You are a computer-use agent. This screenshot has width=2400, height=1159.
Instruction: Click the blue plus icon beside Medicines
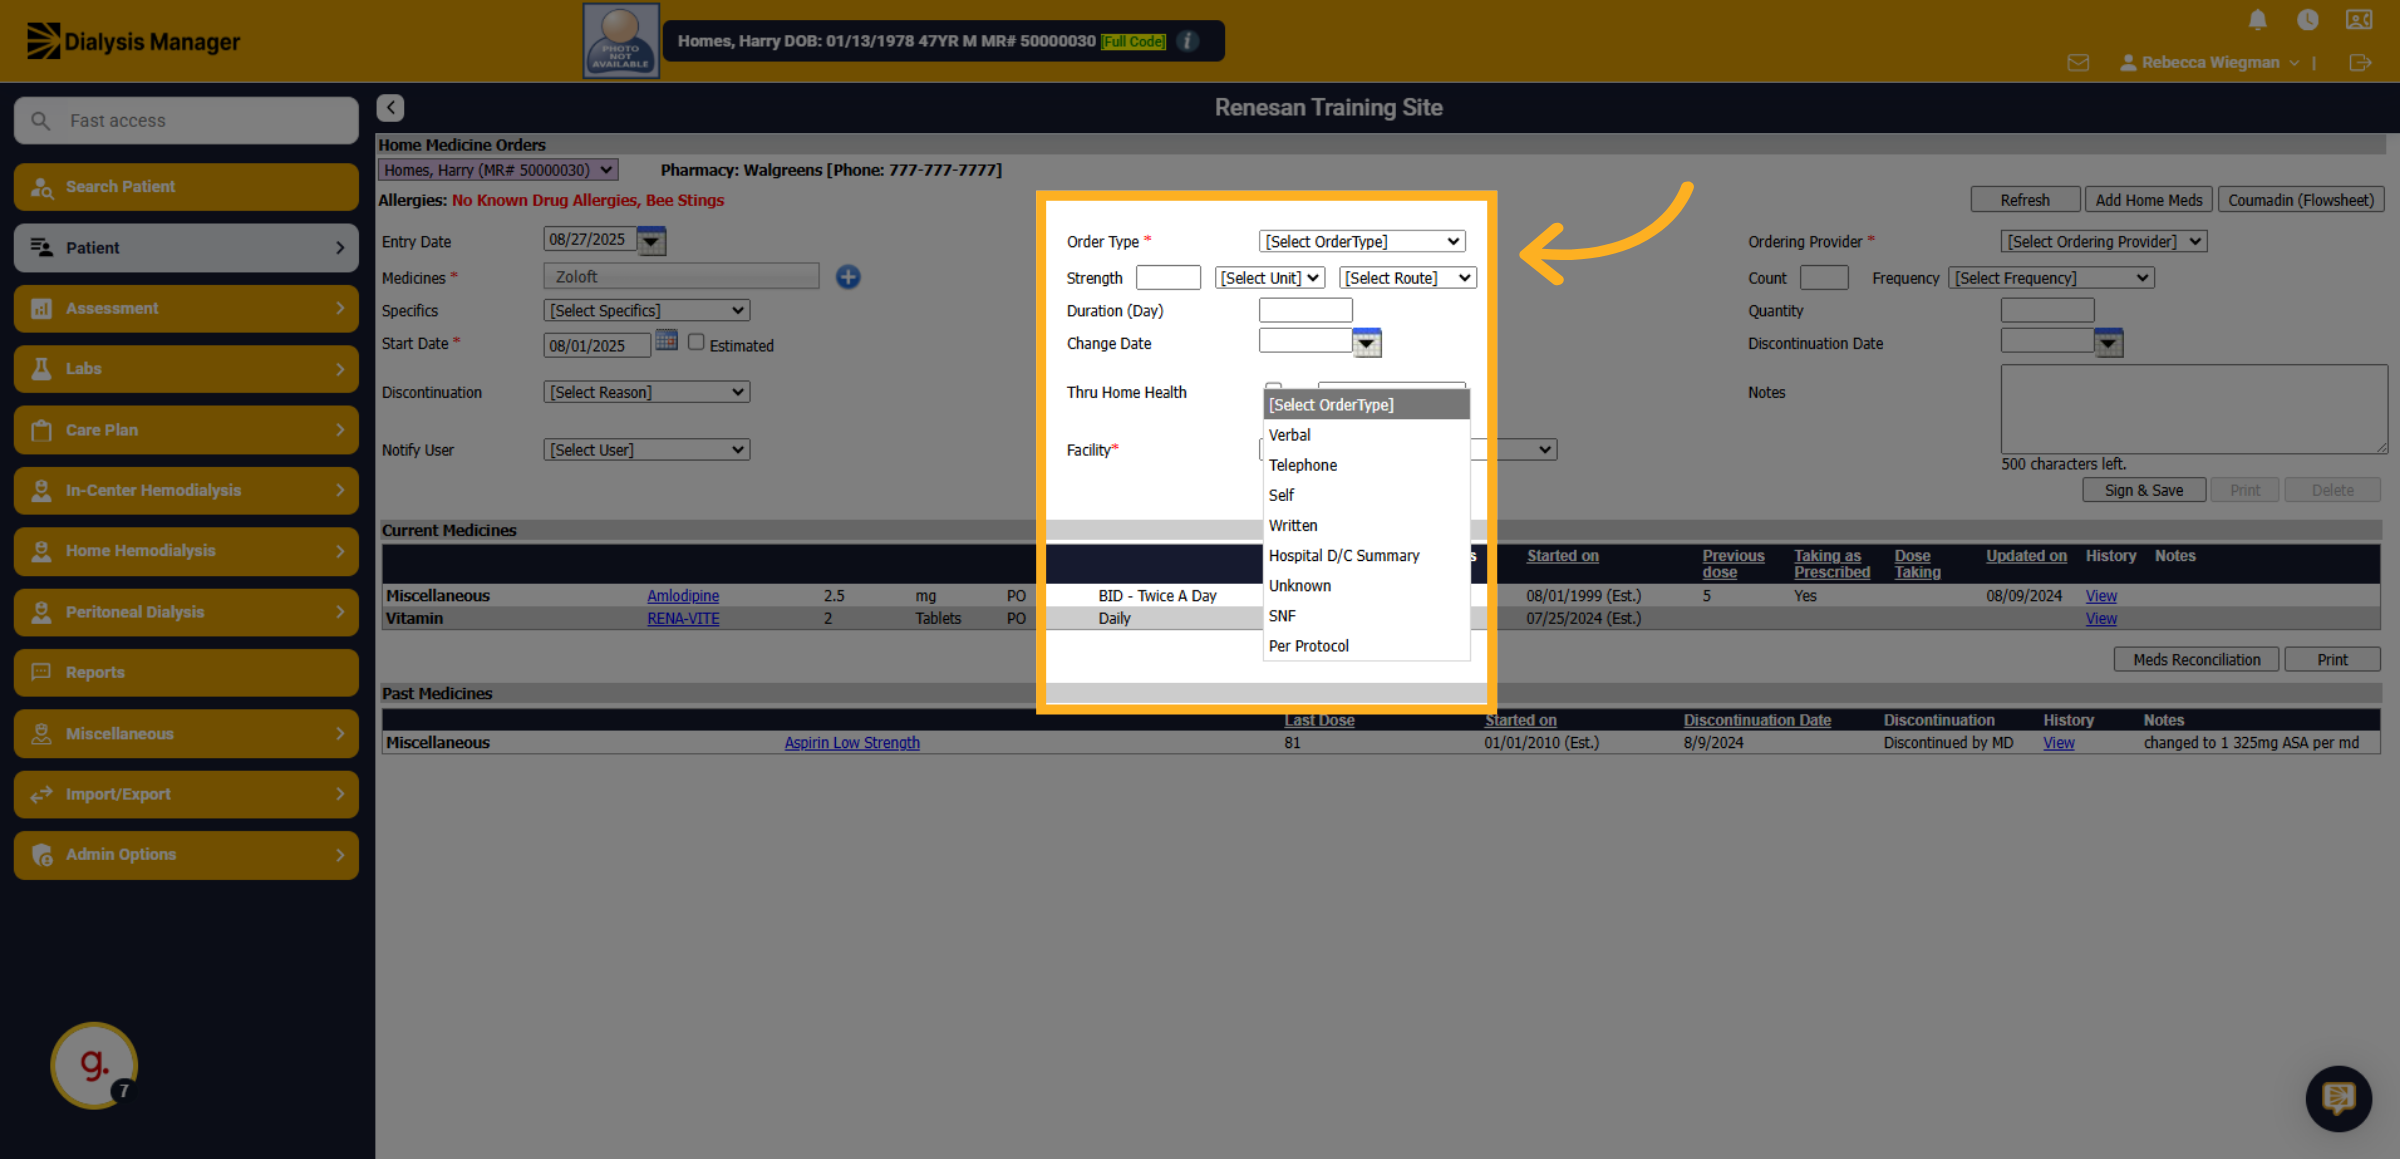(x=848, y=277)
